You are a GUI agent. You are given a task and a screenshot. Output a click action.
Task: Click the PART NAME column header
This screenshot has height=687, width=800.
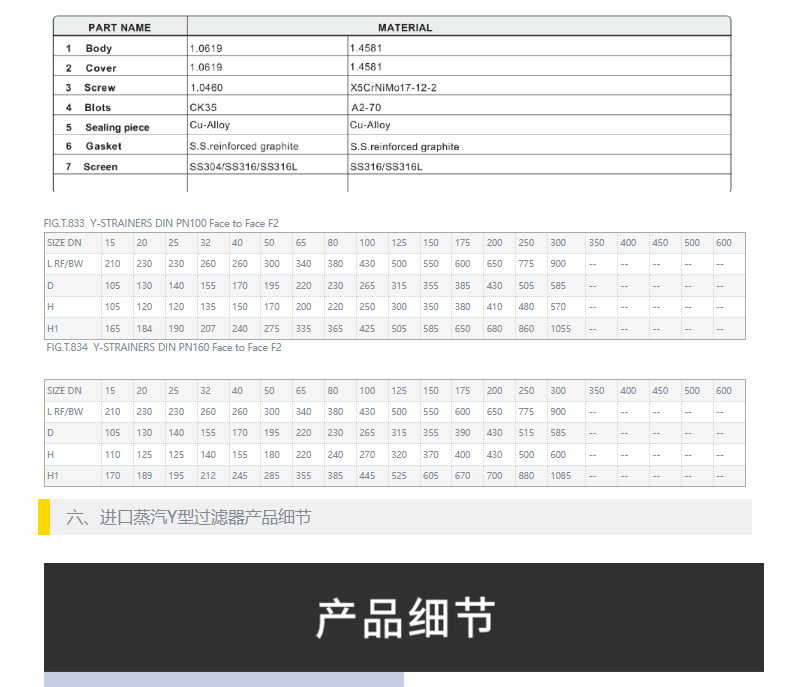click(119, 28)
